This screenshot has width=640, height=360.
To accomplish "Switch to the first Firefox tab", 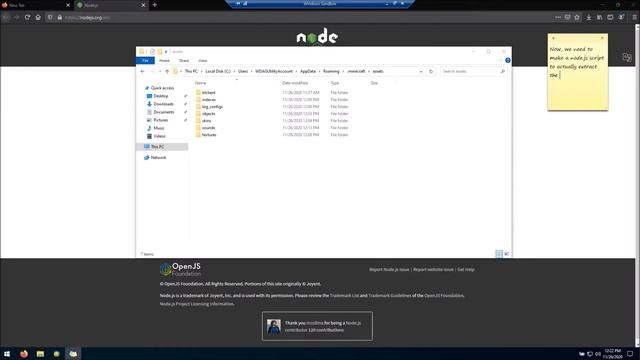I will coord(36,5).
